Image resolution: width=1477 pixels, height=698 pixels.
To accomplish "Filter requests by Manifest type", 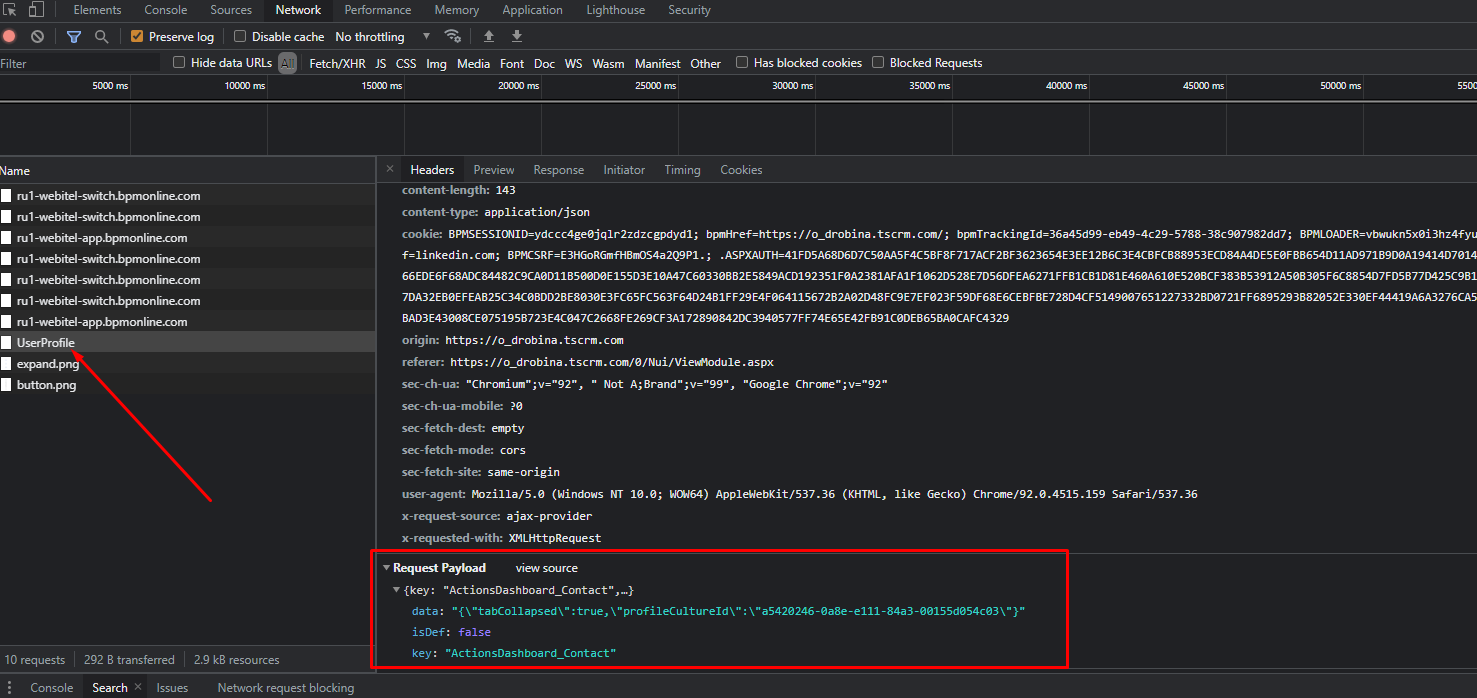I will click(x=658, y=63).
